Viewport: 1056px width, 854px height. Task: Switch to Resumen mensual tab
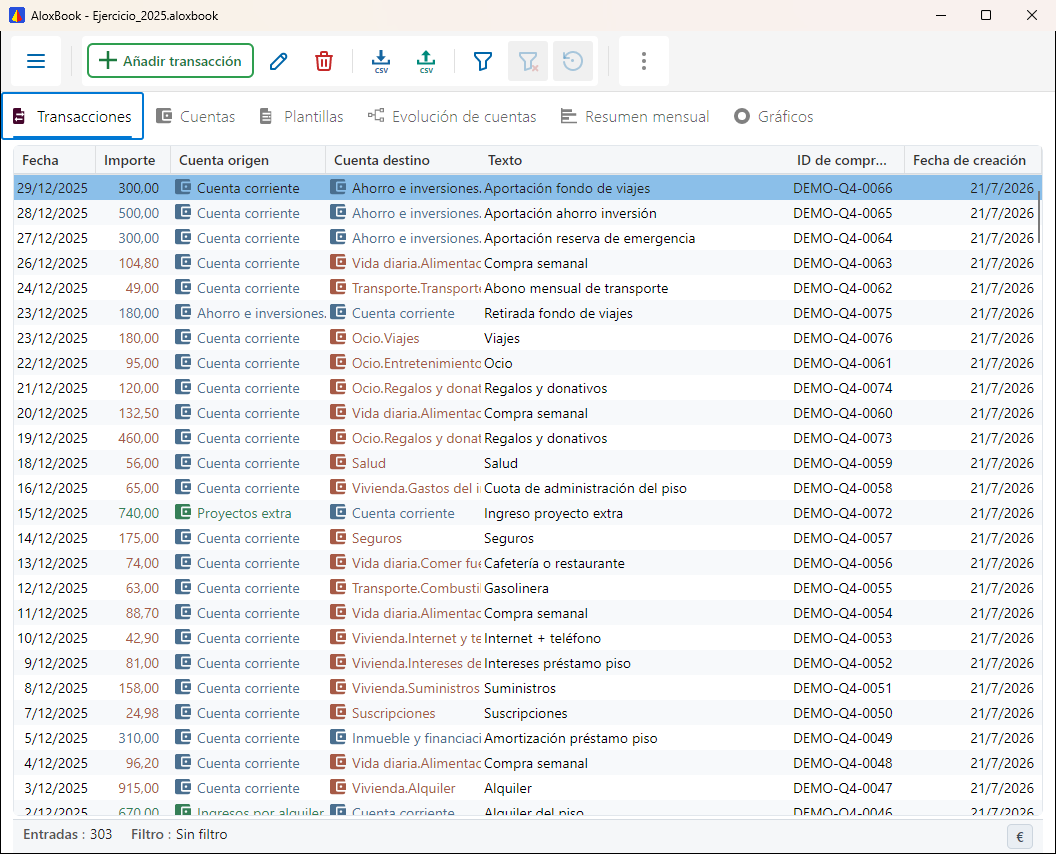click(x=635, y=117)
